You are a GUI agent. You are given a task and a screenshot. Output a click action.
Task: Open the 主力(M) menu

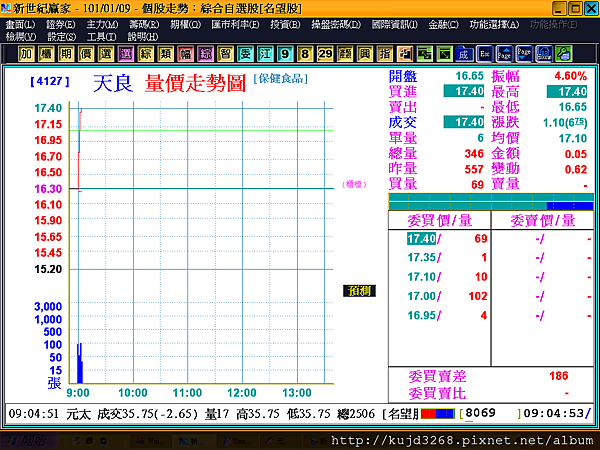102,25
